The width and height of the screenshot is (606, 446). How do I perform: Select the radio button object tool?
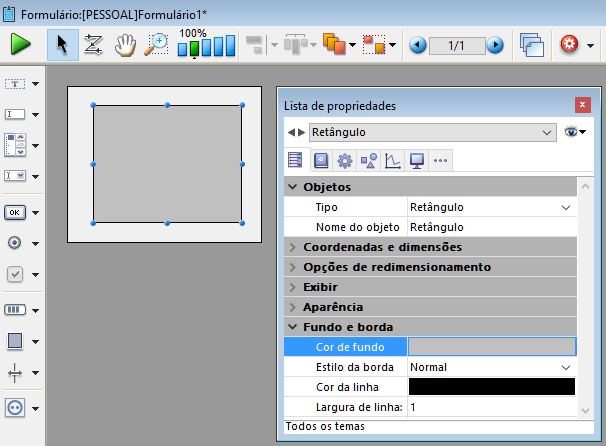point(15,243)
